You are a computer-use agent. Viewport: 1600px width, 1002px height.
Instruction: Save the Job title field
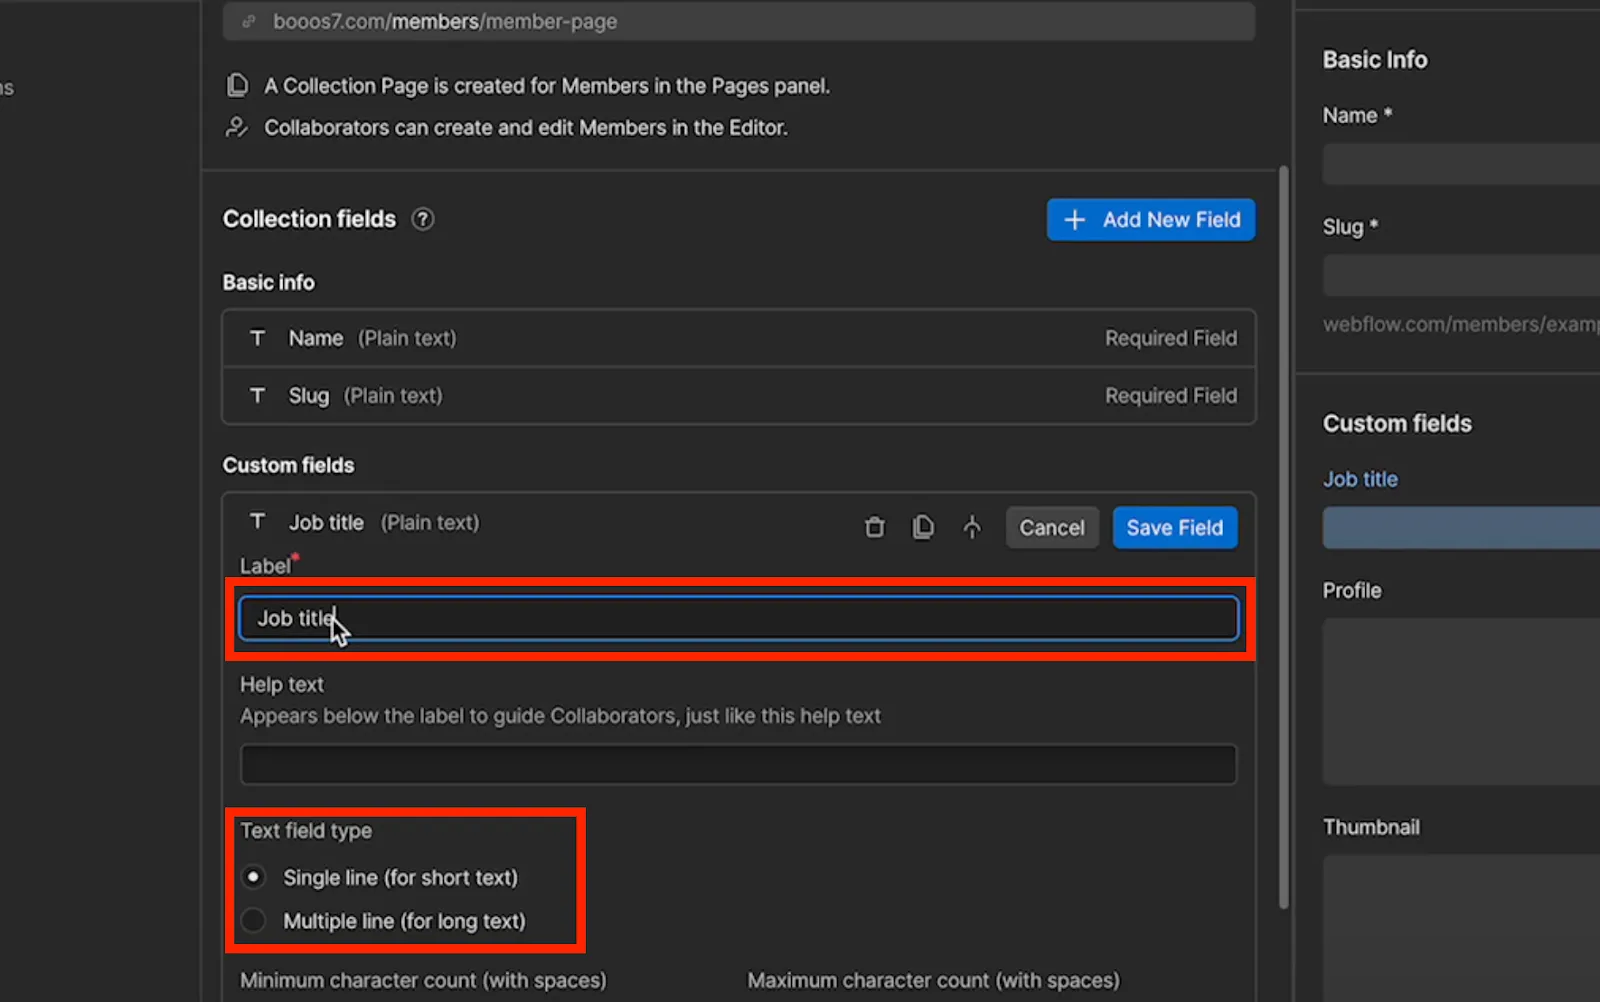(x=1175, y=528)
